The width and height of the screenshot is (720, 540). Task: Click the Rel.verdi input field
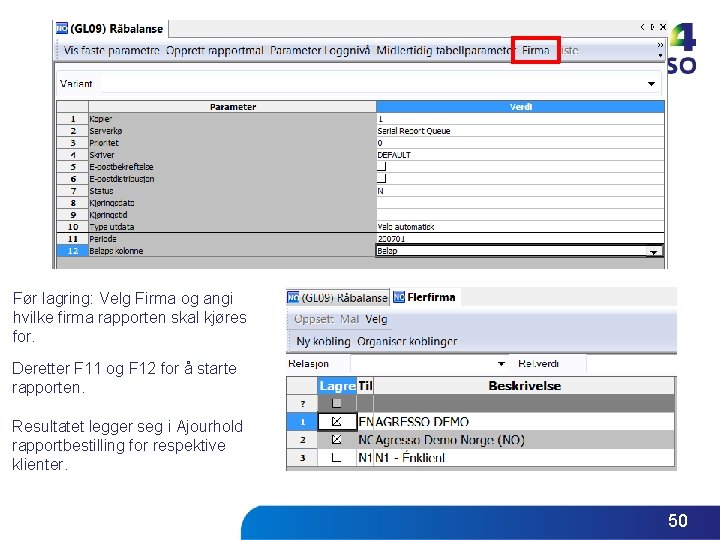(631, 364)
